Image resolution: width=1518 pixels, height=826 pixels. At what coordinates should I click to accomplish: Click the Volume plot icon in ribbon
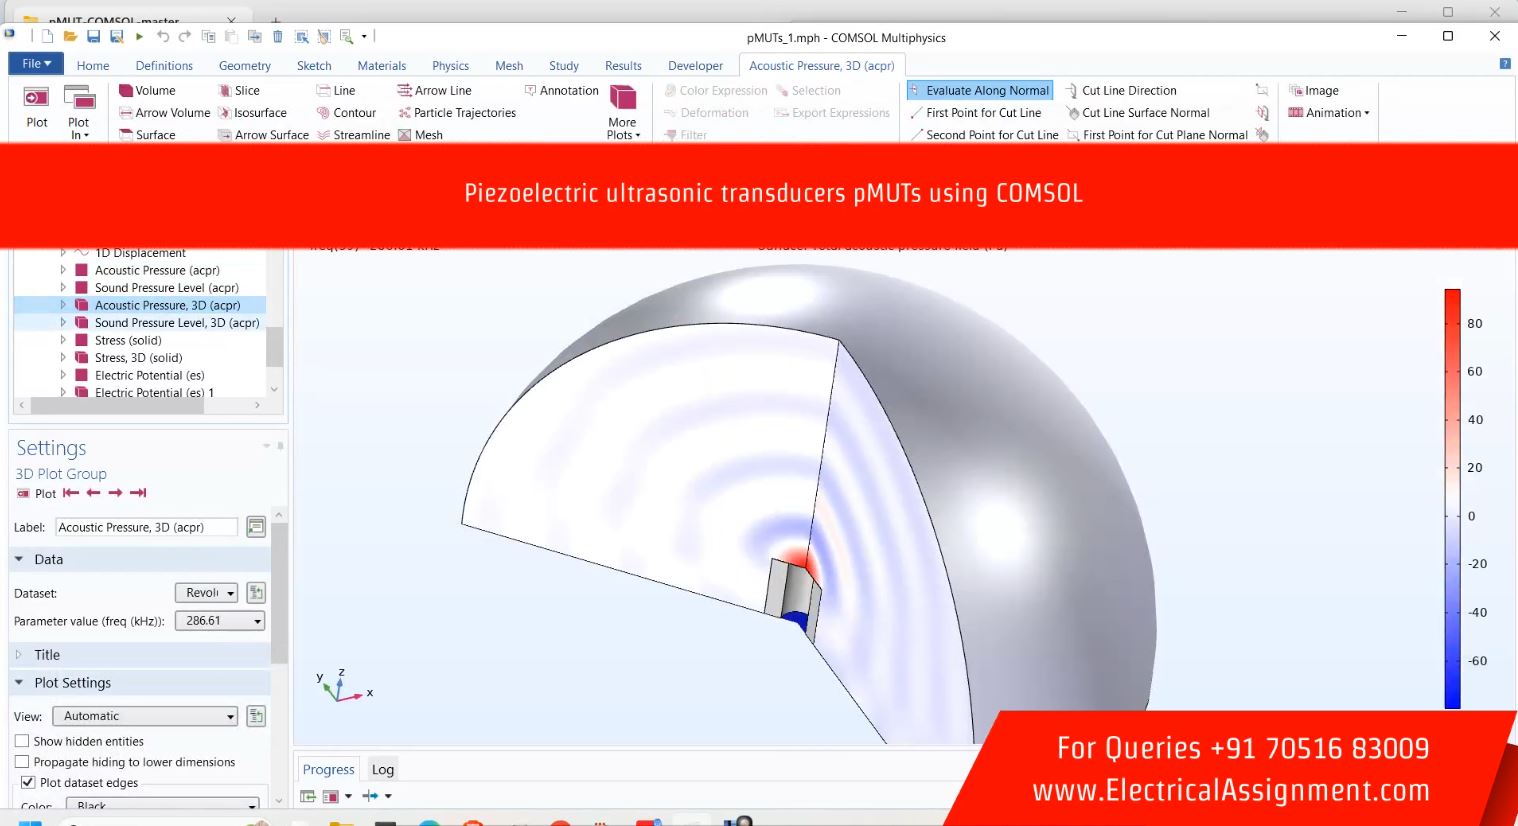pyautogui.click(x=126, y=91)
